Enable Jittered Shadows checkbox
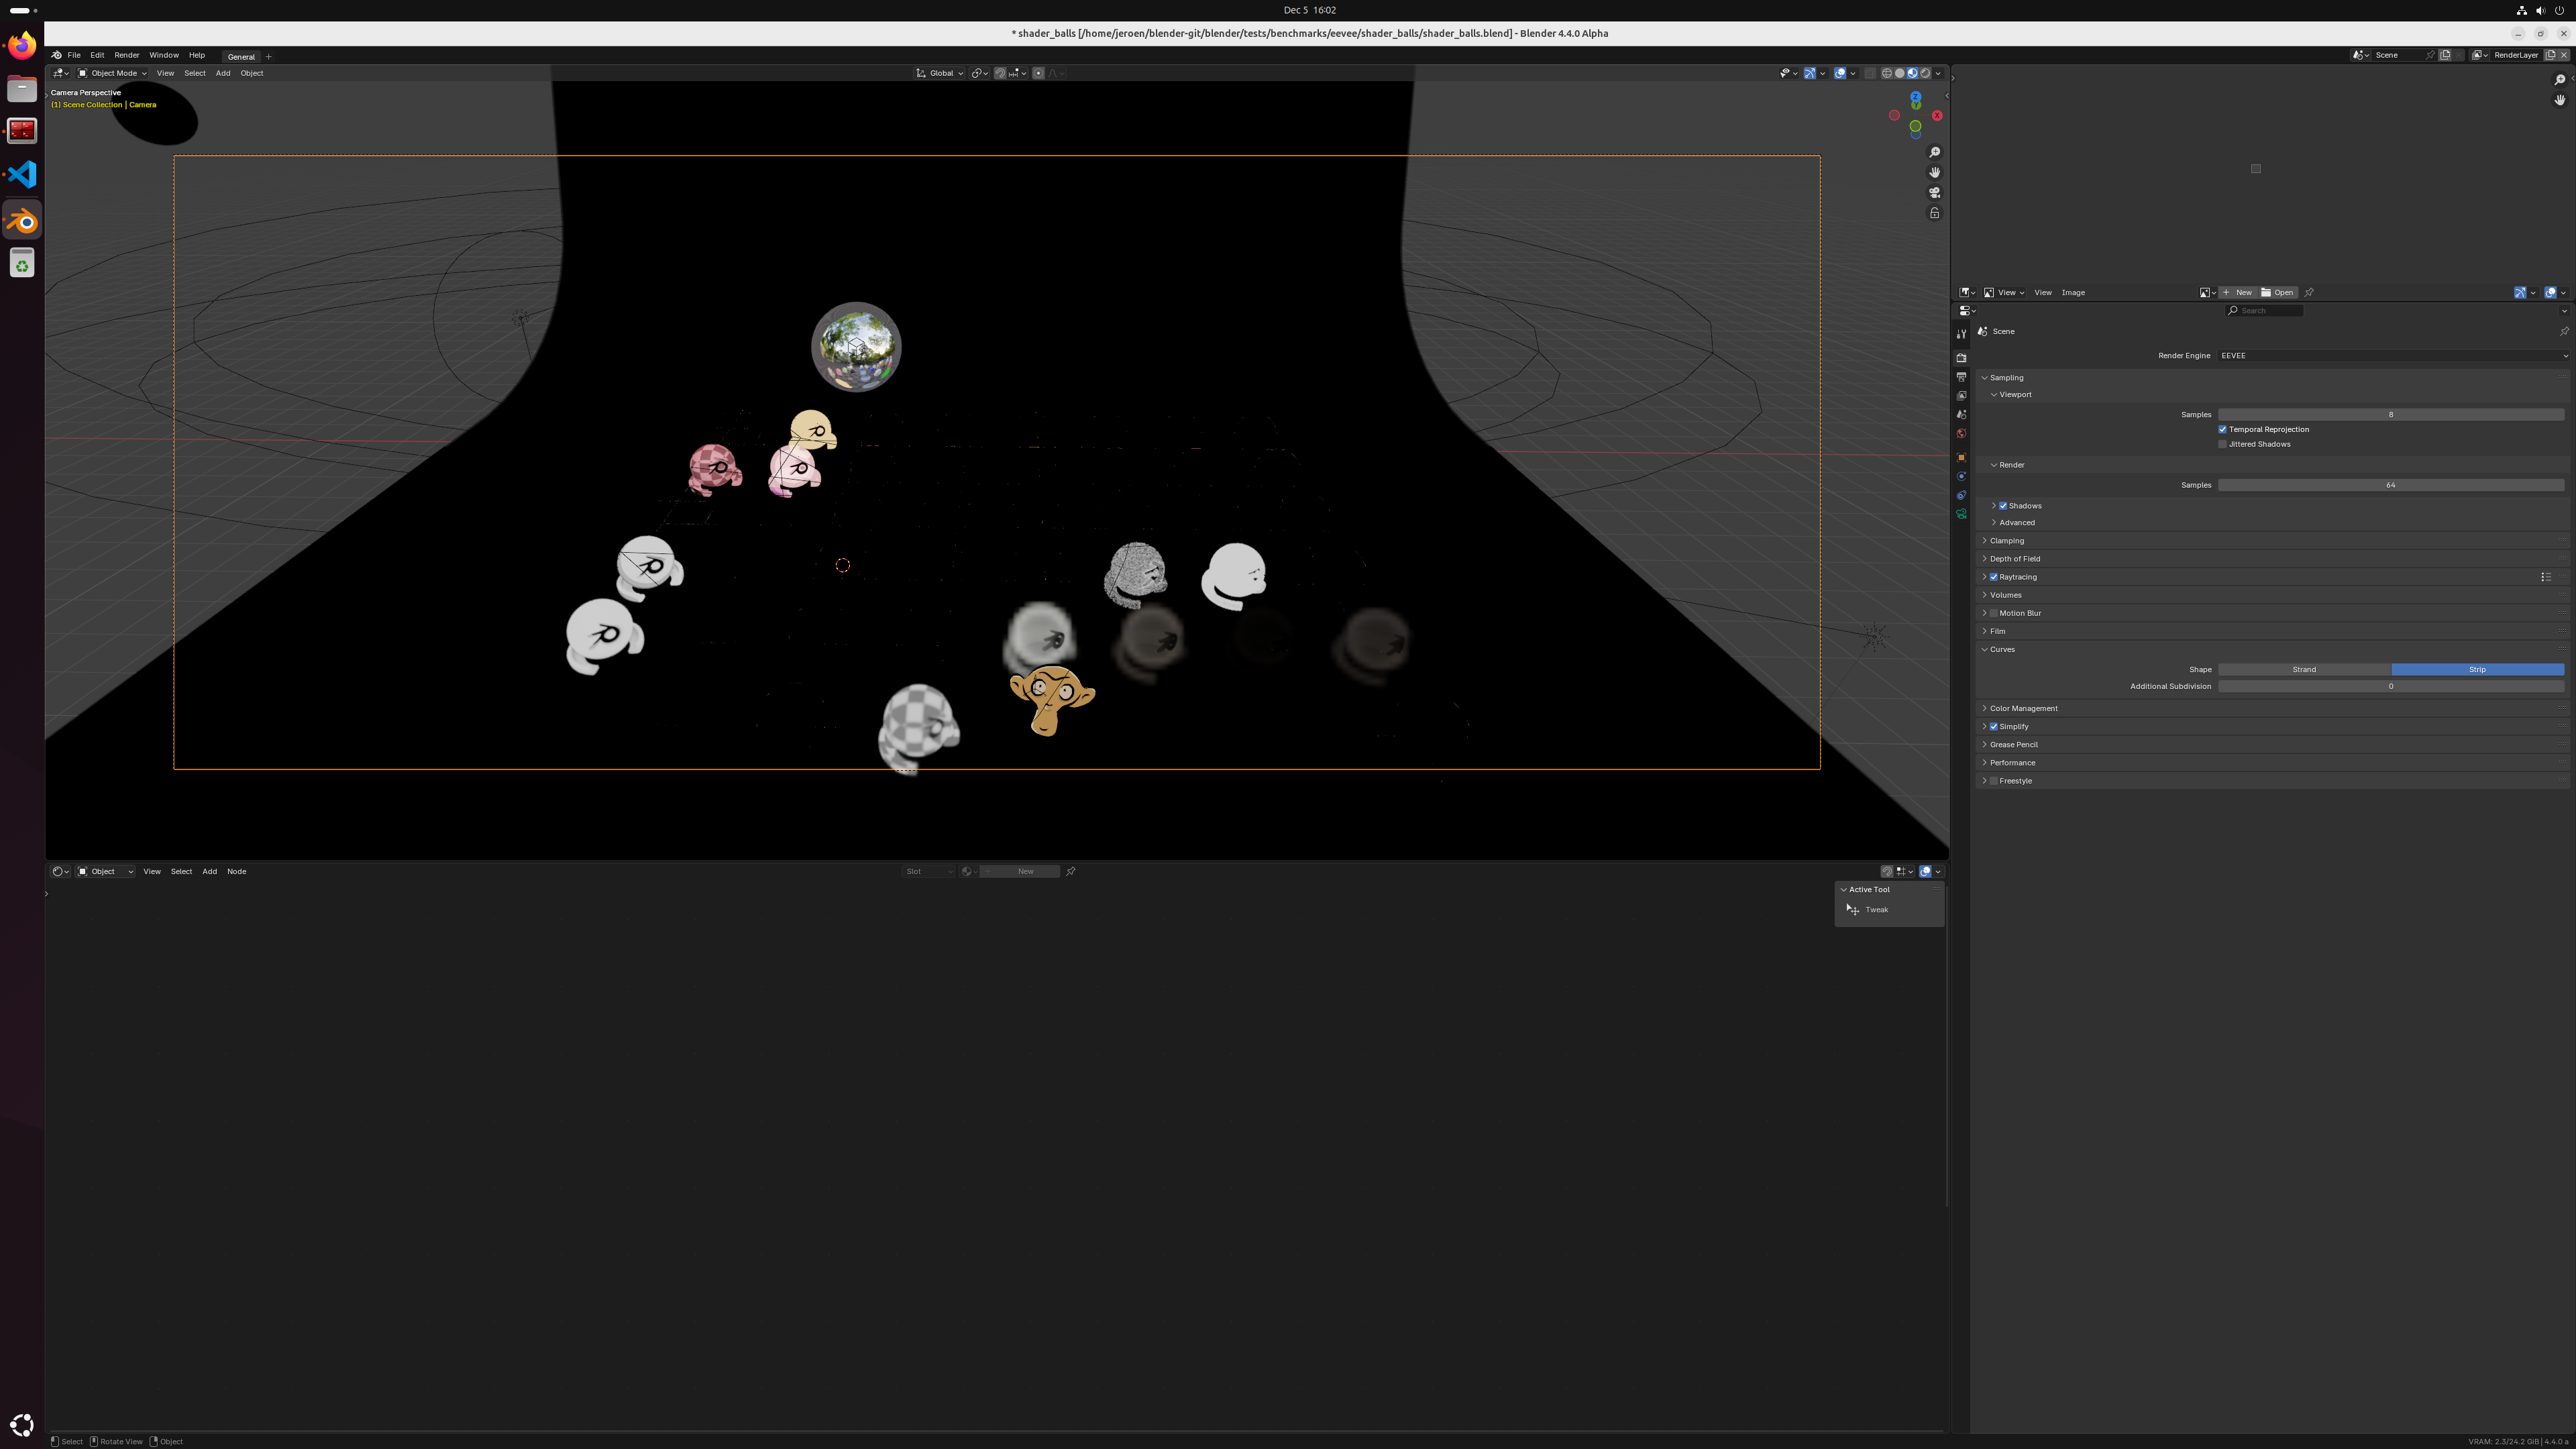The image size is (2576, 1449). tap(2222, 444)
